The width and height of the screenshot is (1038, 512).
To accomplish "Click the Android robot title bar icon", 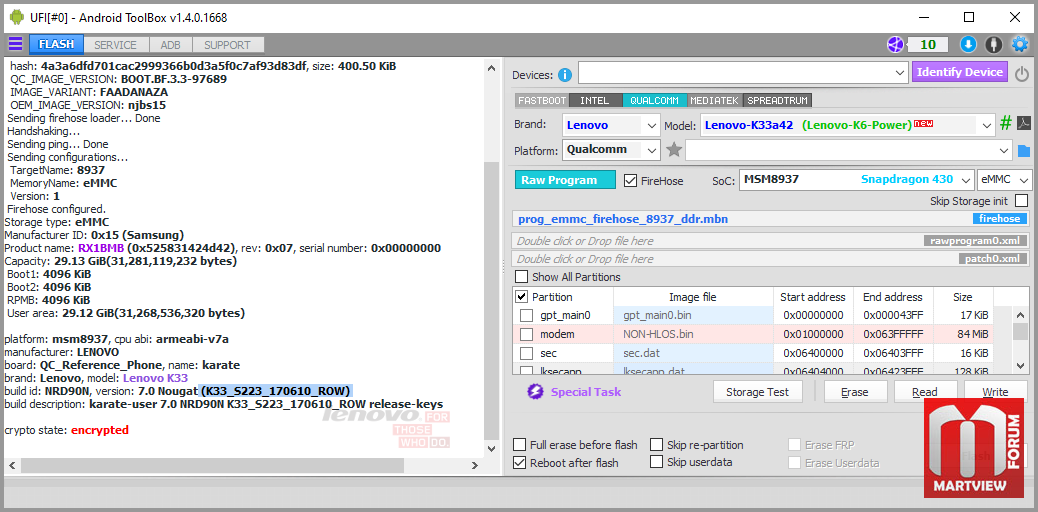I will [17, 17].
